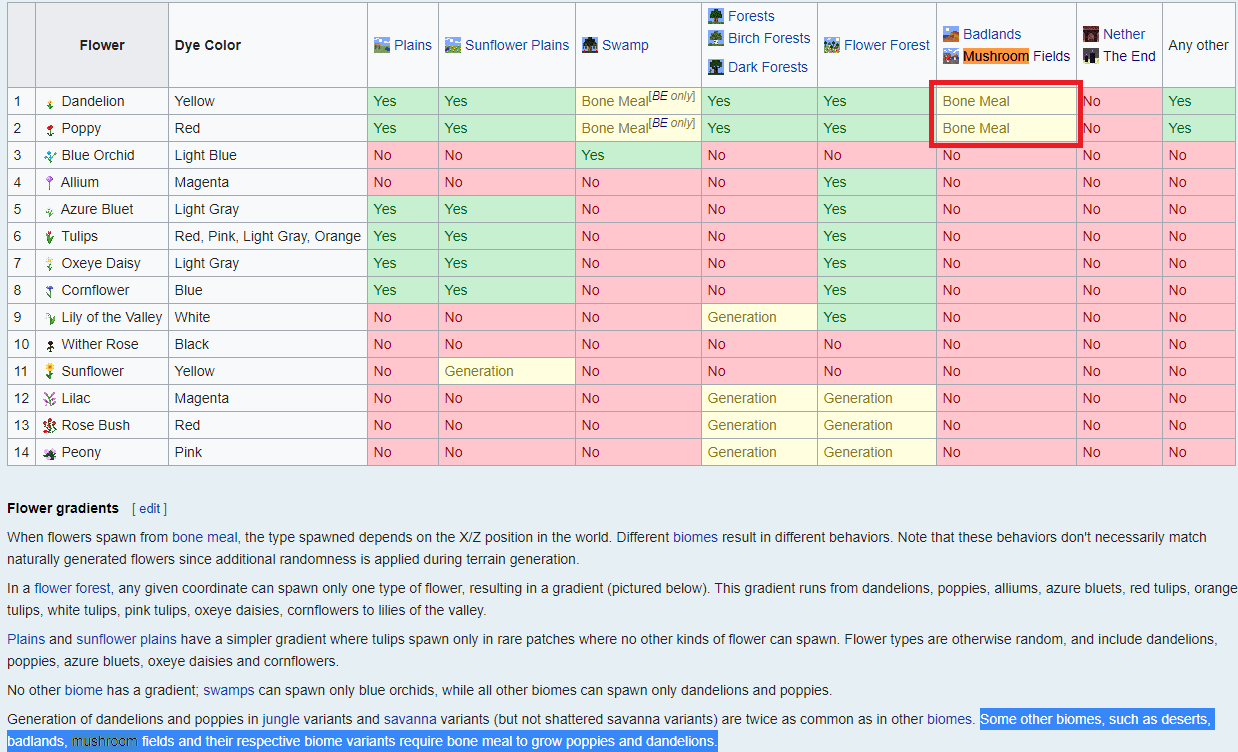Click the Sunflower flower icon in row 11

(50, 371)
